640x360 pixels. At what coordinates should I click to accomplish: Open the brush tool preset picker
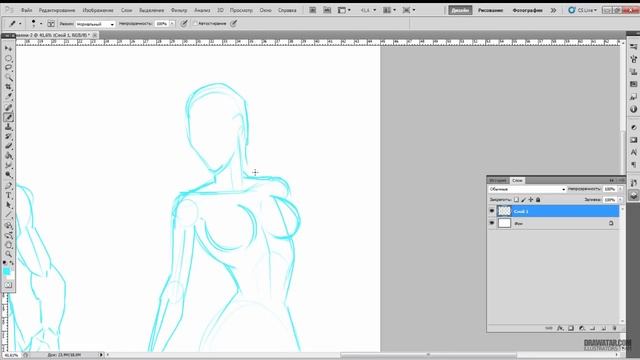(15, 24)
